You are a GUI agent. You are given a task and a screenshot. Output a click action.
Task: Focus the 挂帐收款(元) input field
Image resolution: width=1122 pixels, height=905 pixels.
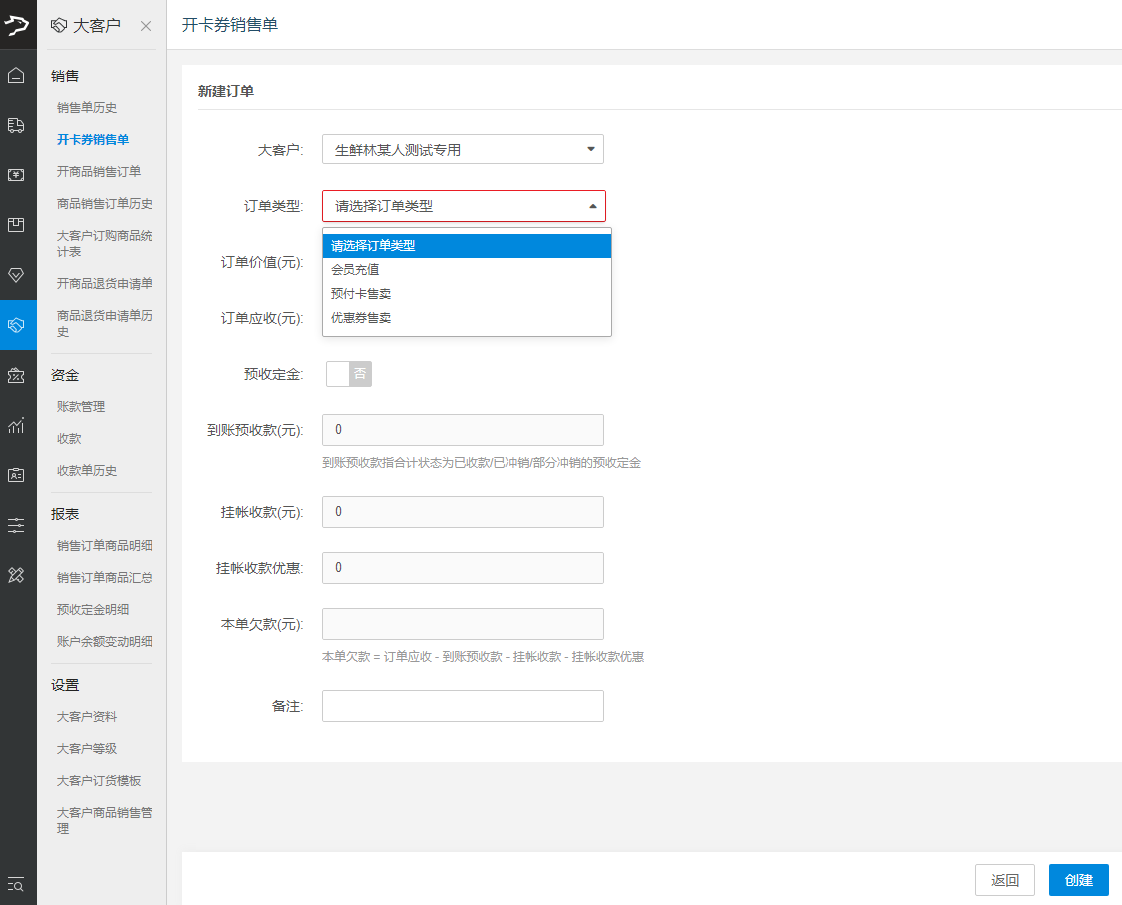[463, 512]
